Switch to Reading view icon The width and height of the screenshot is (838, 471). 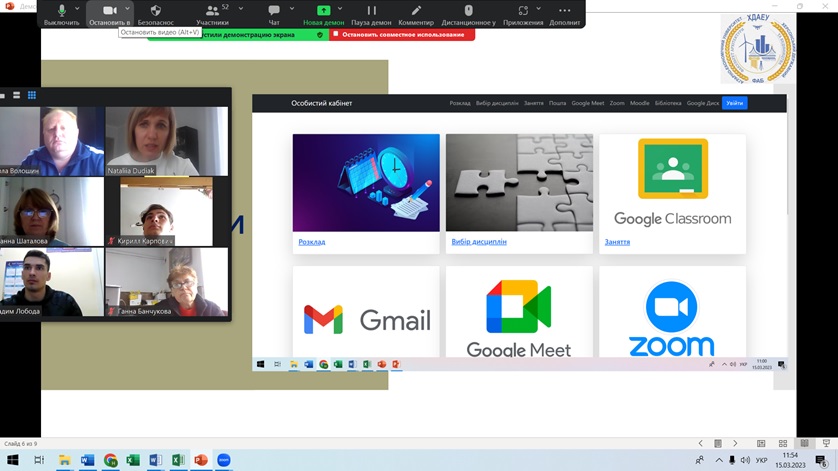[x=804, y=443]
